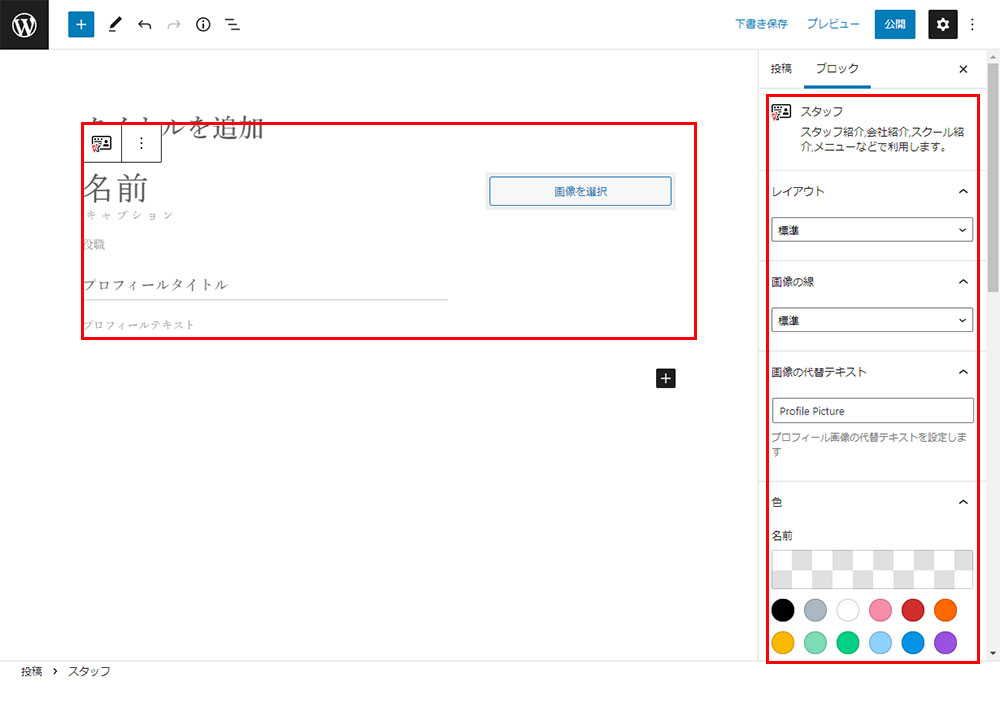This screenshot has width=1000, height=707.
Task: Open the レイアウト dropdown
Action: pos(872,230)
